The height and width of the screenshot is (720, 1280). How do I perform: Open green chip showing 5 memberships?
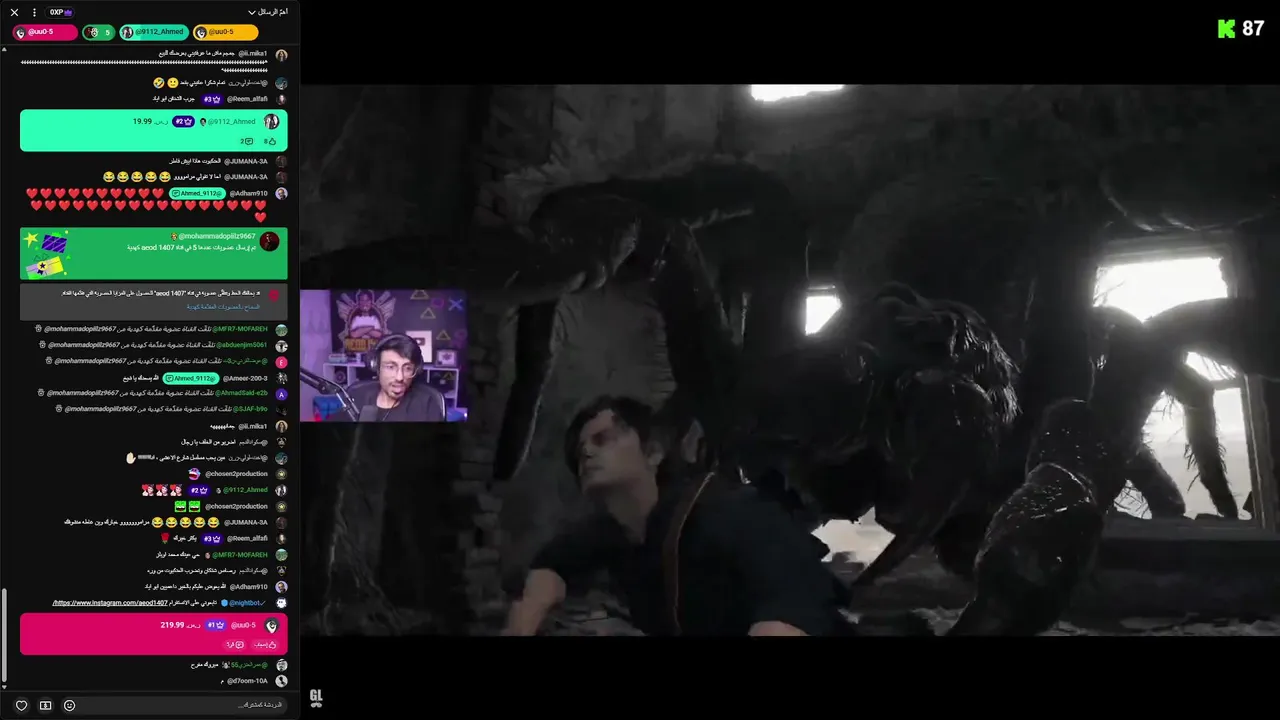click(98, 32)
